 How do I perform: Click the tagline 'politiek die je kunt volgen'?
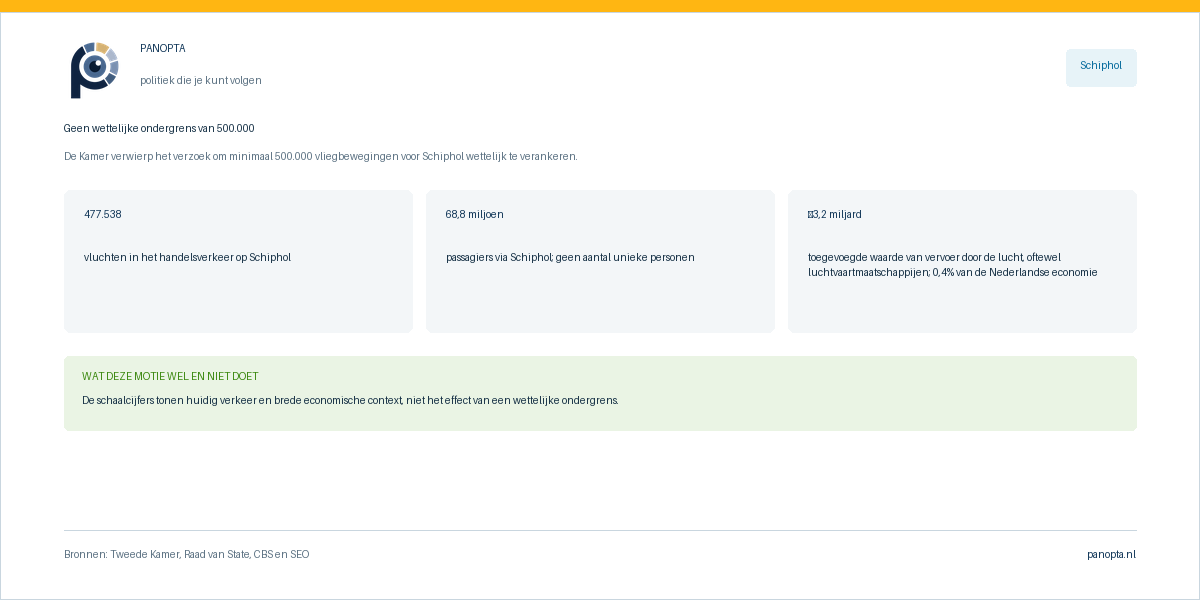click(201, 80)
